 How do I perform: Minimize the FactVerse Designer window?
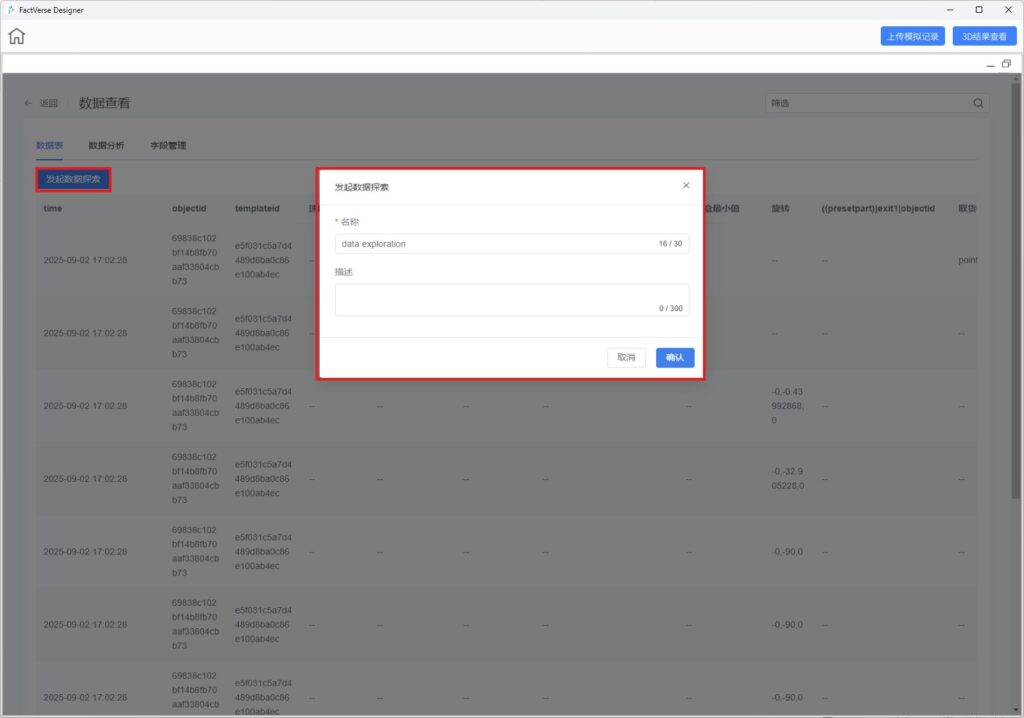[x=950, y=10]
